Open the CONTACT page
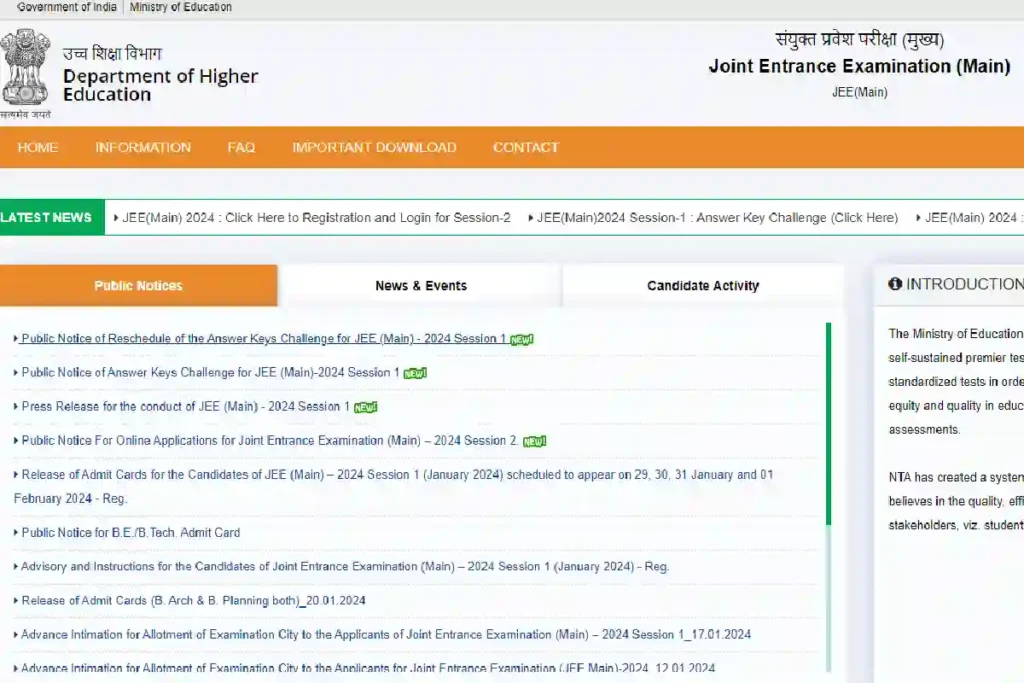1024x683 pixels. [526, 148]
